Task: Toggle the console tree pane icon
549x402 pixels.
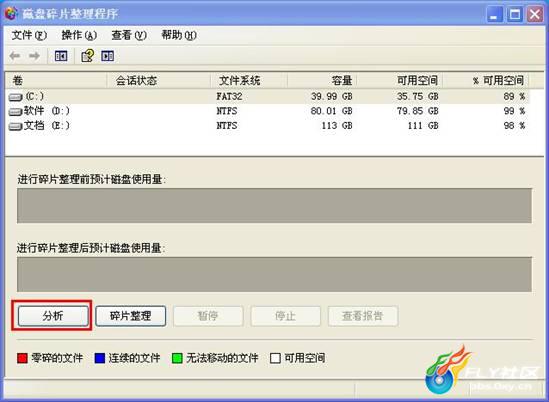Action: (61, 56)
